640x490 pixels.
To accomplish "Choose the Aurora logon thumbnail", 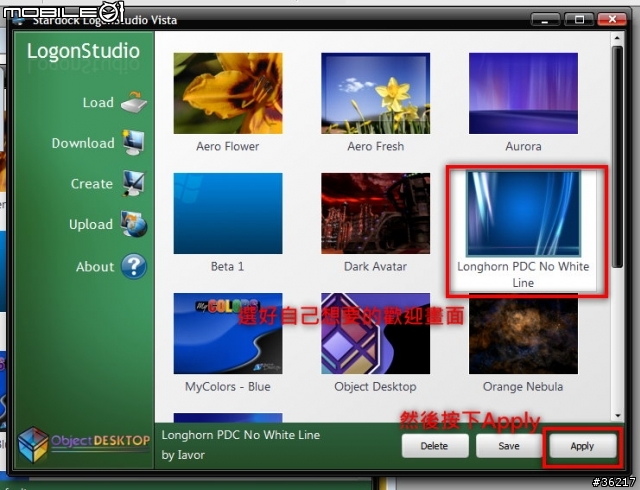I will [523, 93].
